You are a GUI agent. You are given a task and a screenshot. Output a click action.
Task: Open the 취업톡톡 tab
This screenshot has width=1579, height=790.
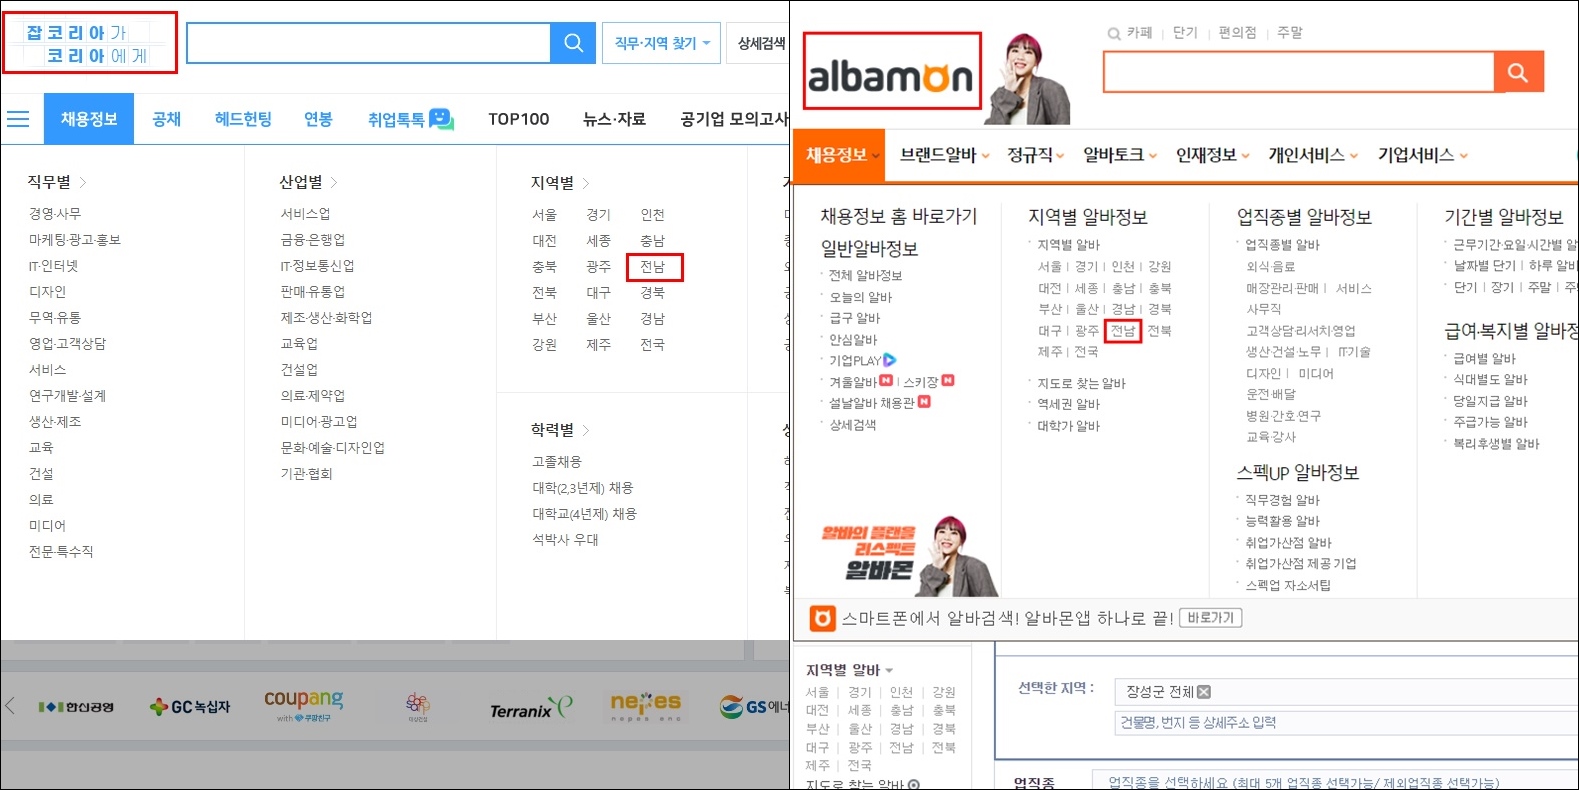point(410,119)
